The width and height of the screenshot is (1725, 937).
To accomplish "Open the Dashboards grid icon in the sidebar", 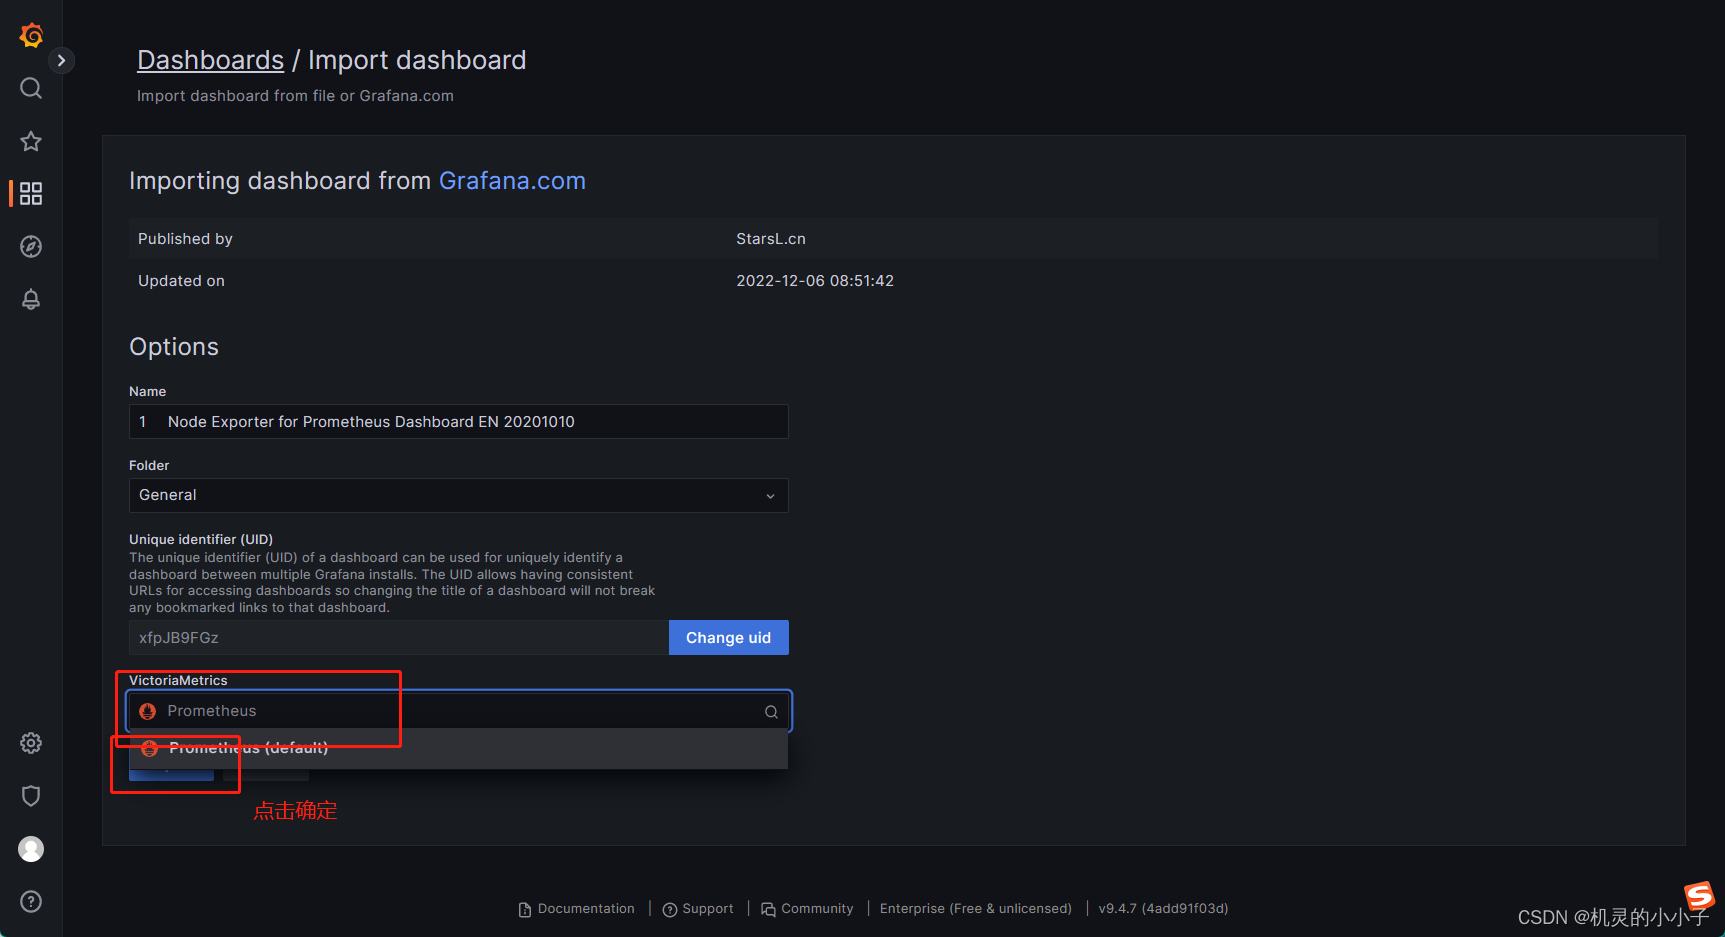I will [x=31, y=193].
